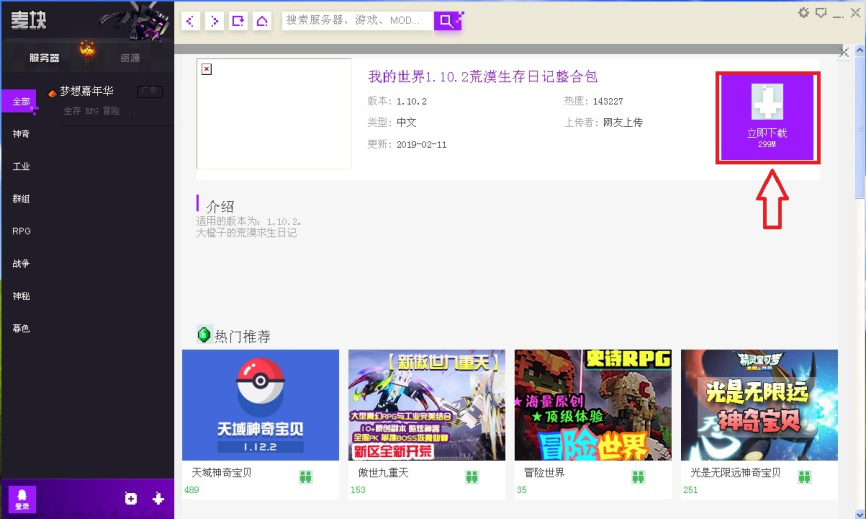Select the RPG category
This screenshot has width=866, height=519.
22,231
